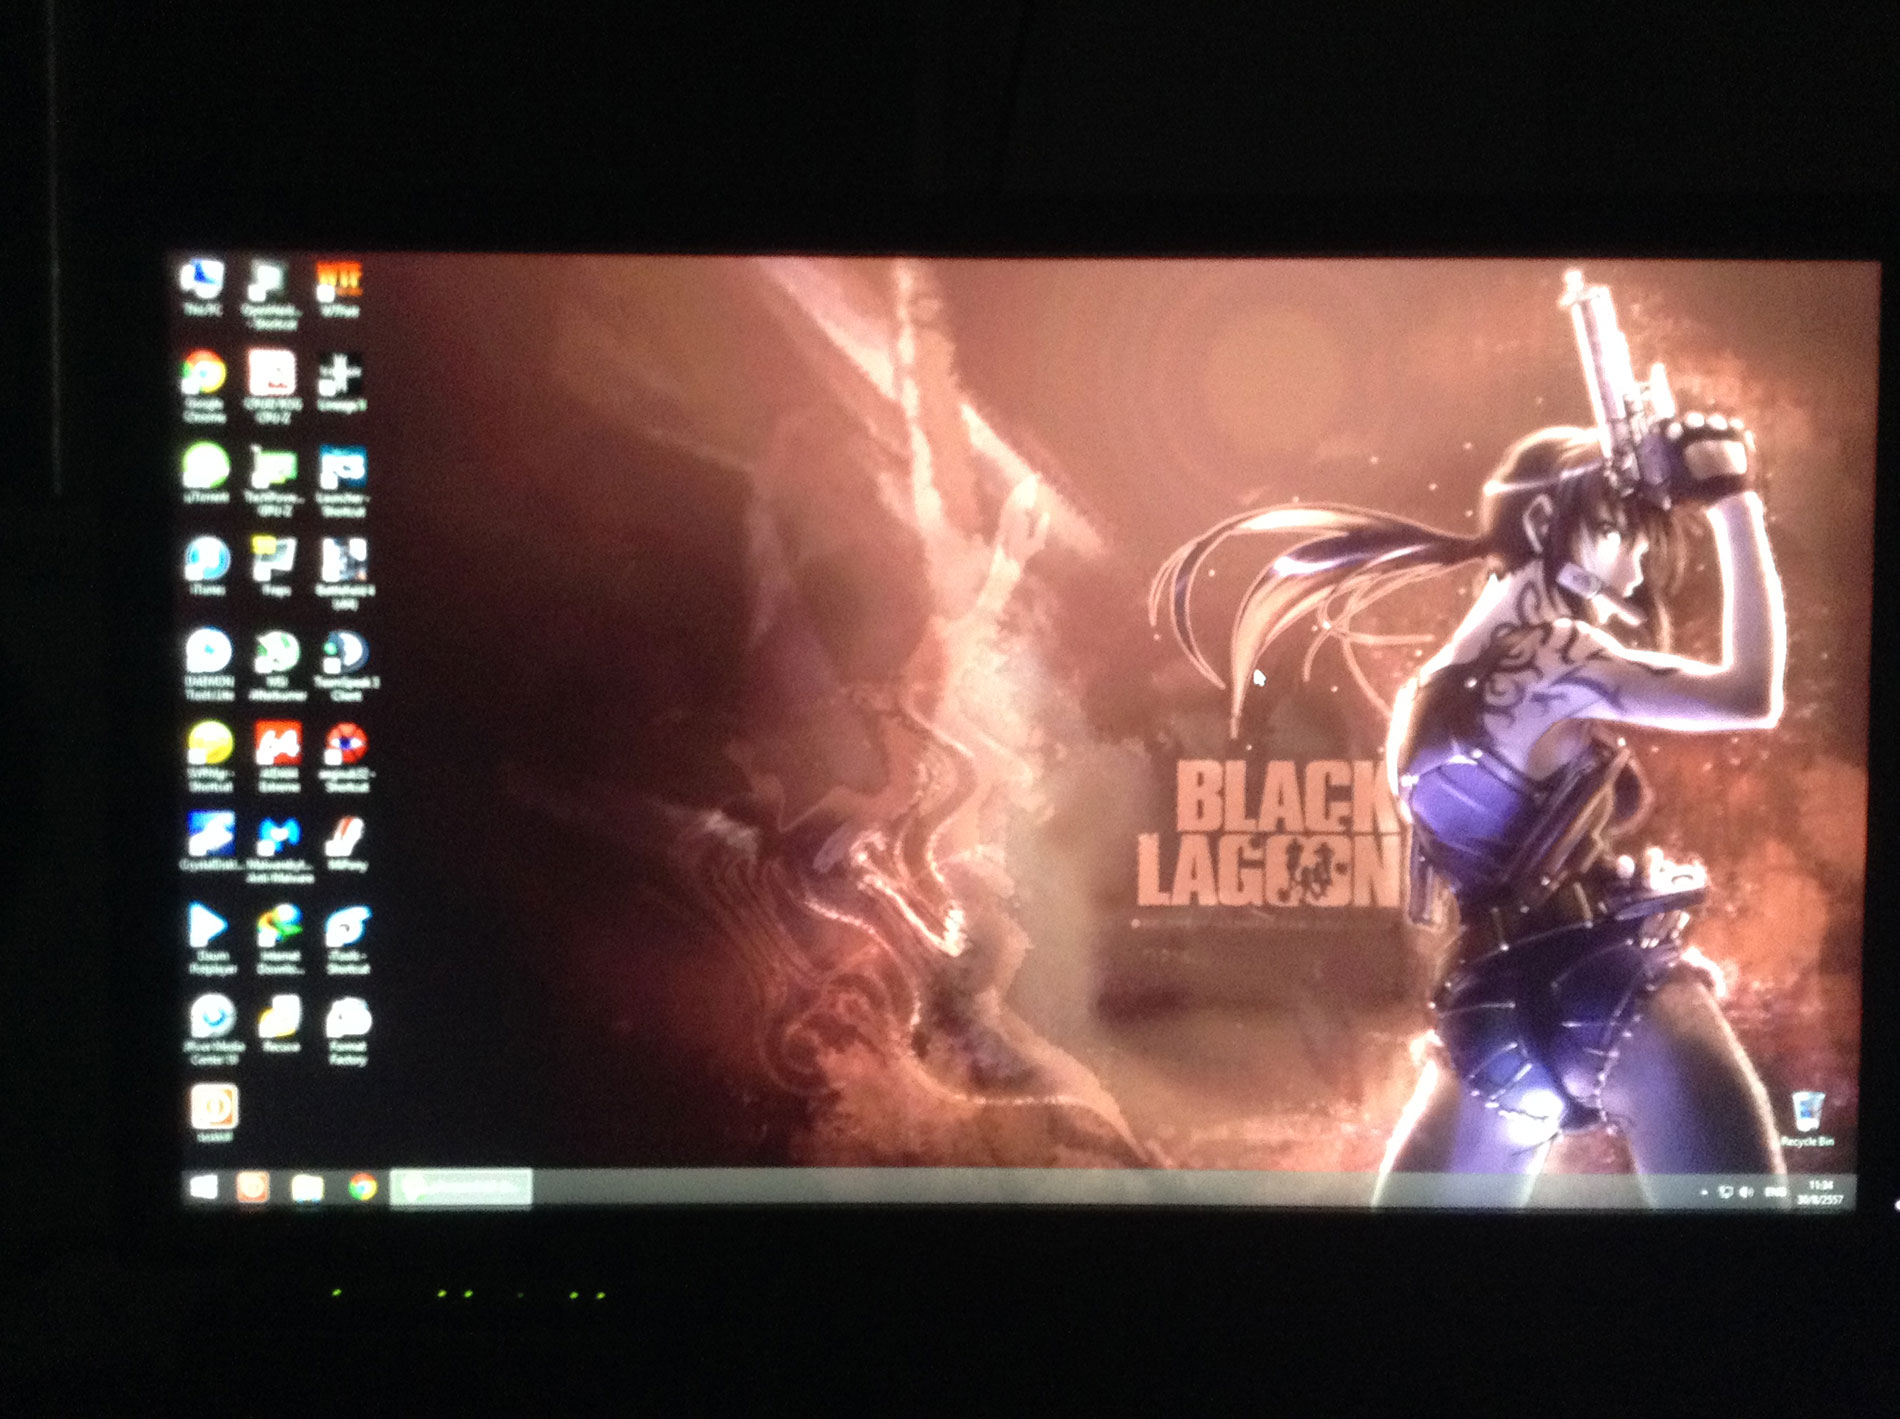Image resolution: width=1900 pixels, height=1419 pixels.
Task: Open the Recycle Bin
Action: click(1807, 1119)
